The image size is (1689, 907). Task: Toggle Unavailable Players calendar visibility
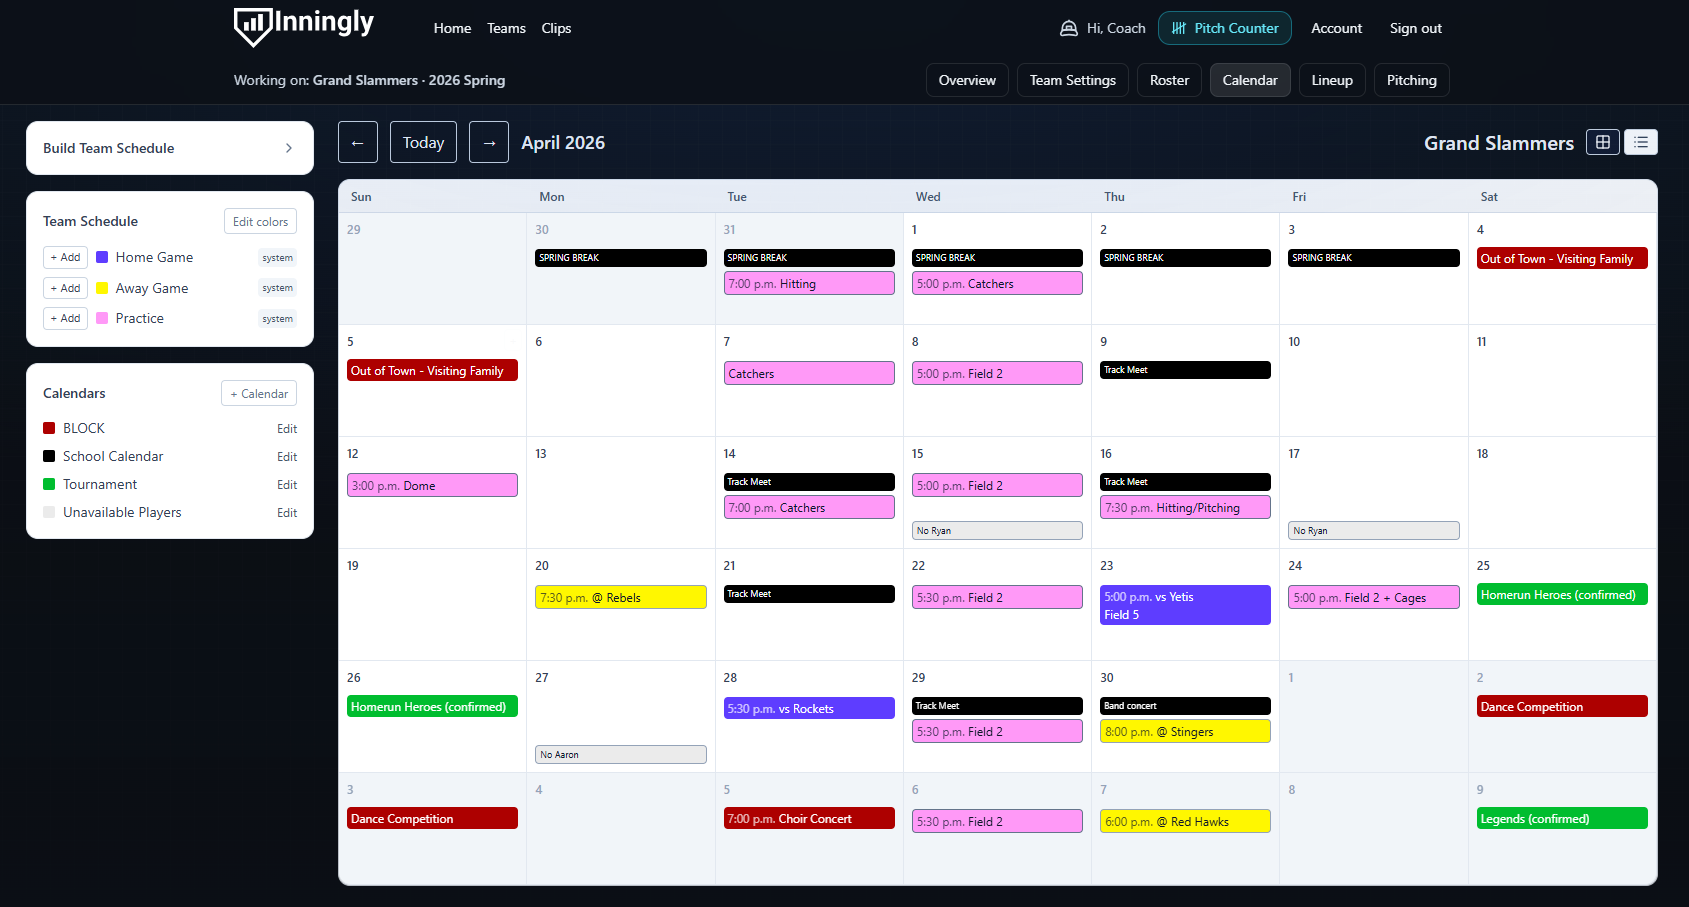(48, 512)
